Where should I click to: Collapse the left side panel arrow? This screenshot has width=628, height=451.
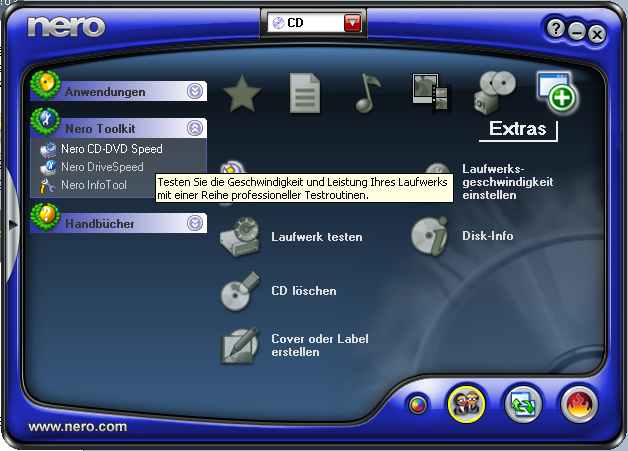pyautogui.click(x=12, y=224)
